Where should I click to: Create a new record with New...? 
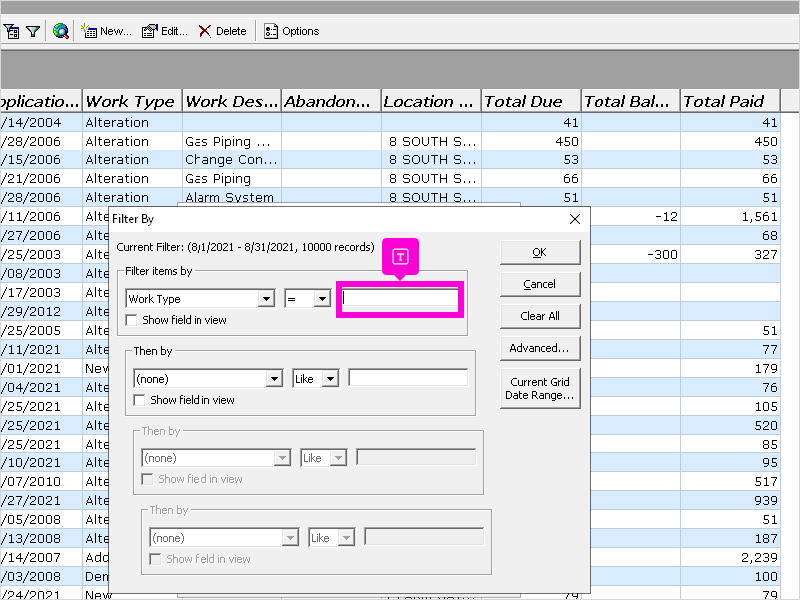106,32
